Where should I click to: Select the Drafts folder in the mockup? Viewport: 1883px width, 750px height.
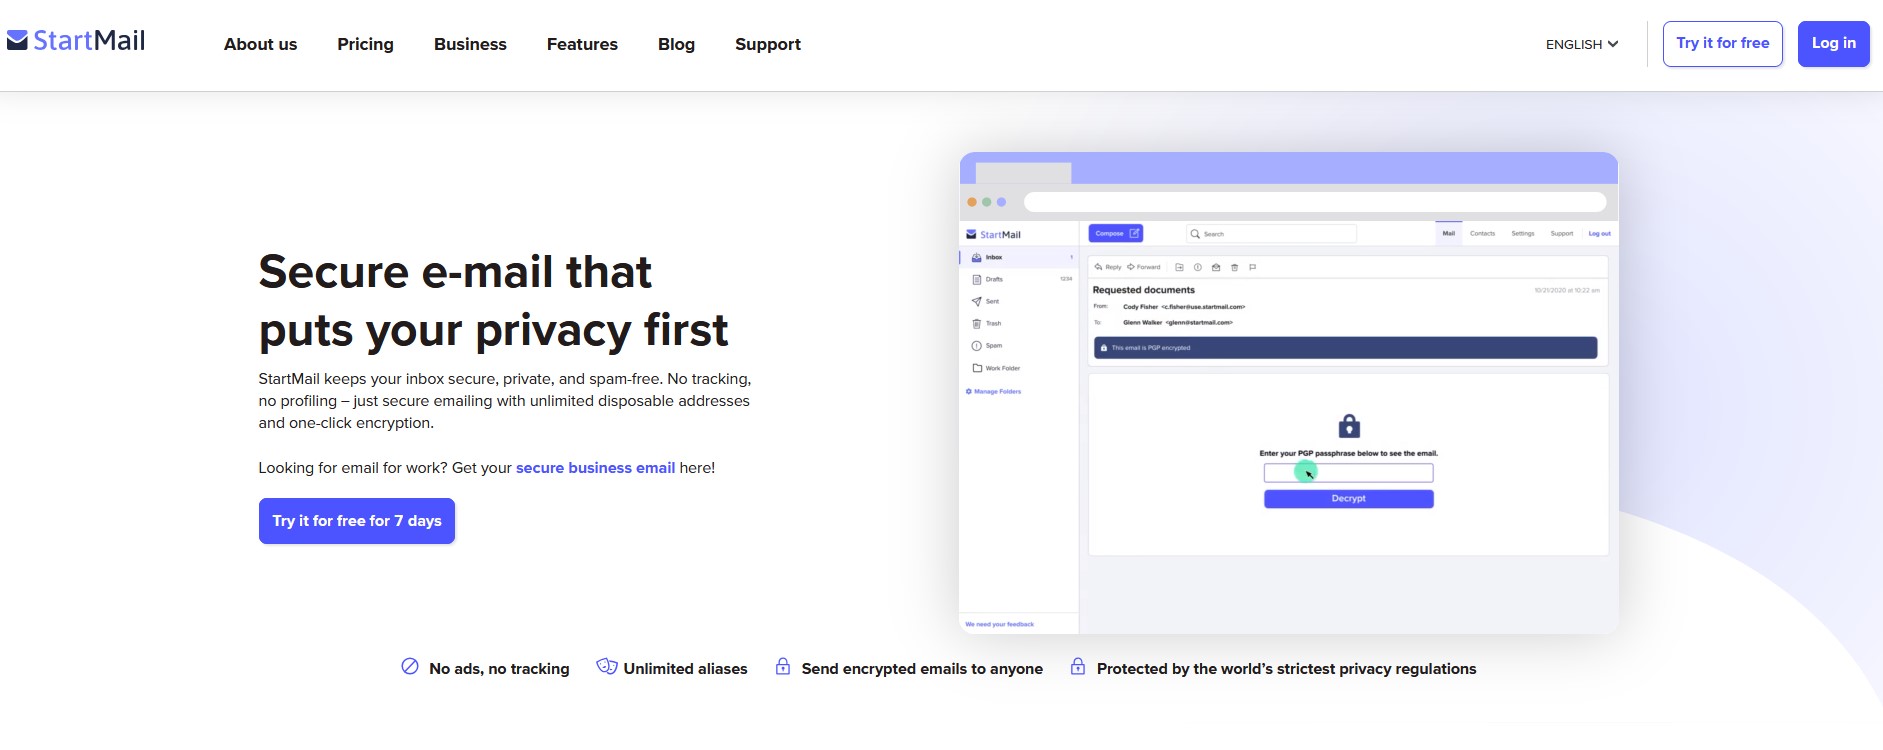click(x=1018, y=279)
